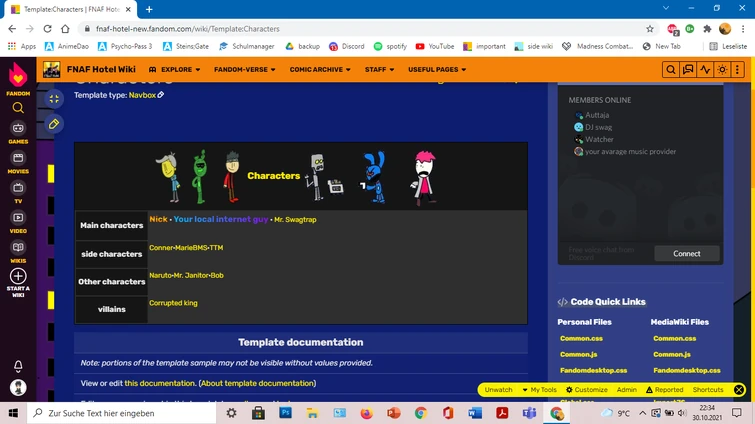This screenshot has width=755, height=424.
Task: Open the Windows Start menu
Action: 13,413
